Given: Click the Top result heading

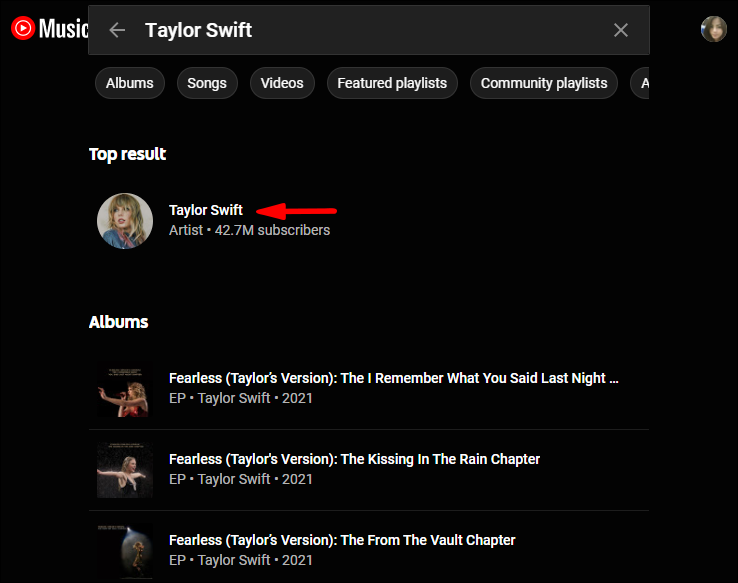Looking at the screenshot, I should [128, 154].
